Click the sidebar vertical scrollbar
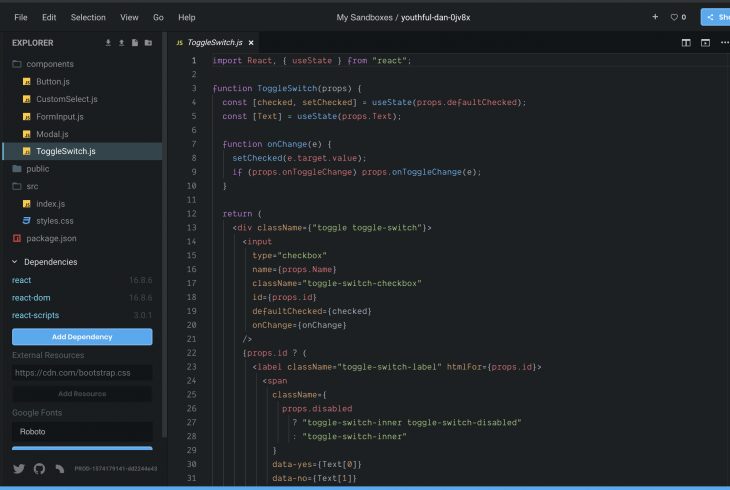This screenshot has height=490, width=730. pyautogui.click(x=164, y=235)
